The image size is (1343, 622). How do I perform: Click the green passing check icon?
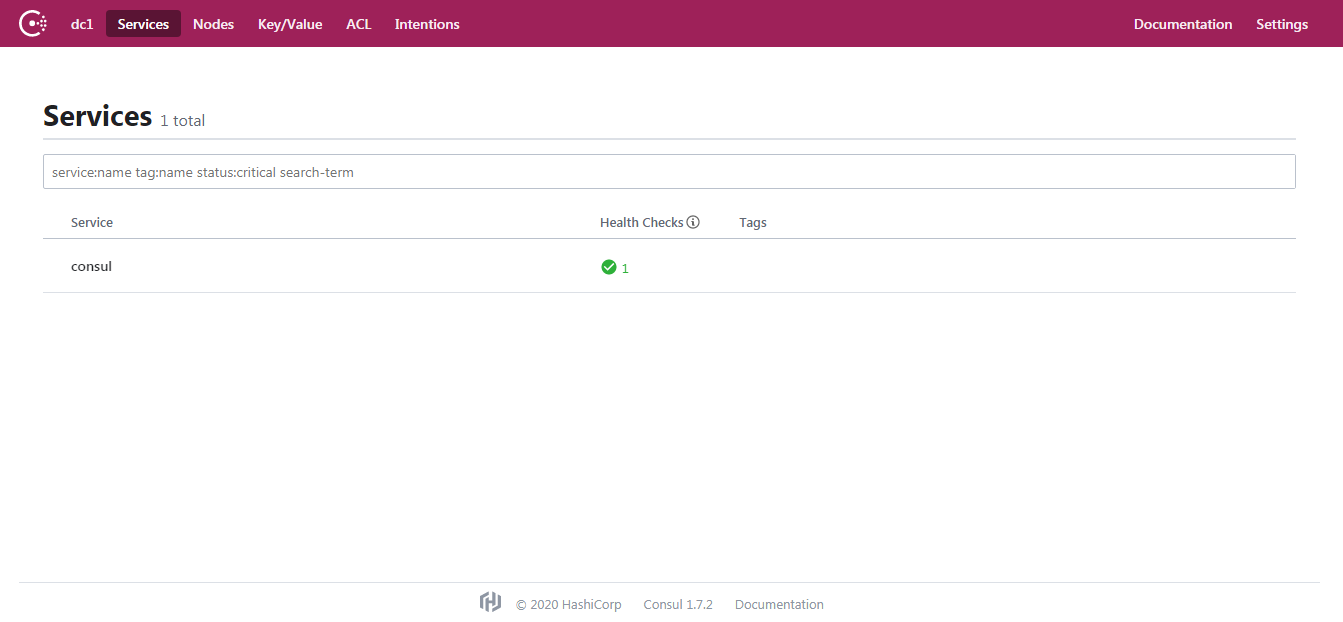[608, 267]
